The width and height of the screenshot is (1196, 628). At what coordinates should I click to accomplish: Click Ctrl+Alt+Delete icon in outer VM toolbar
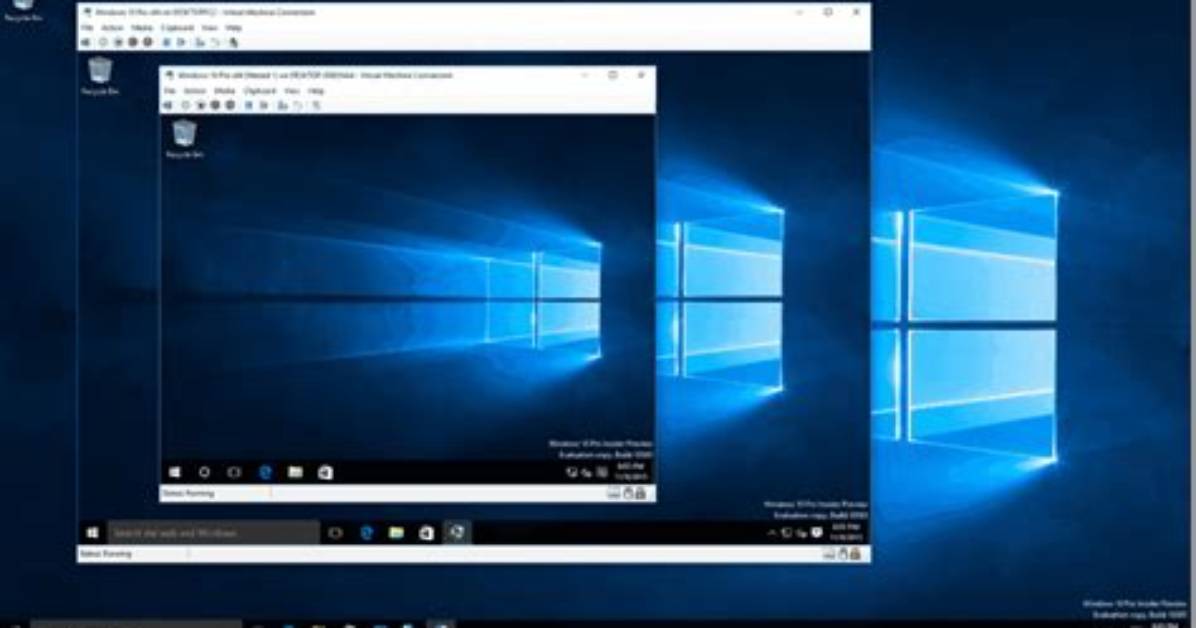pyautogui.click(x=85, y=42)
